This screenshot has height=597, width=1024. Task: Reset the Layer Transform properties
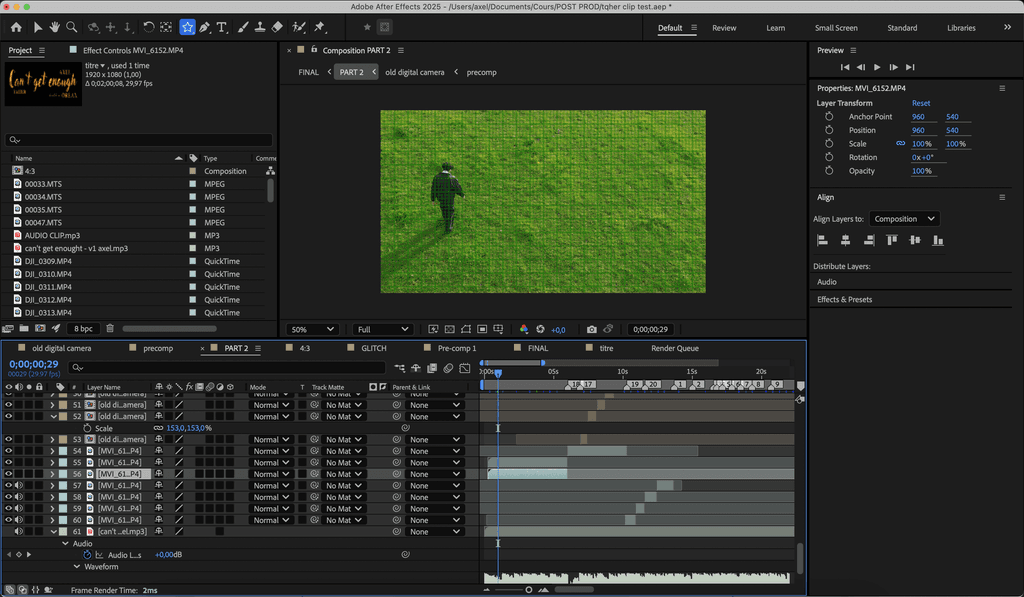pos(920,103)
